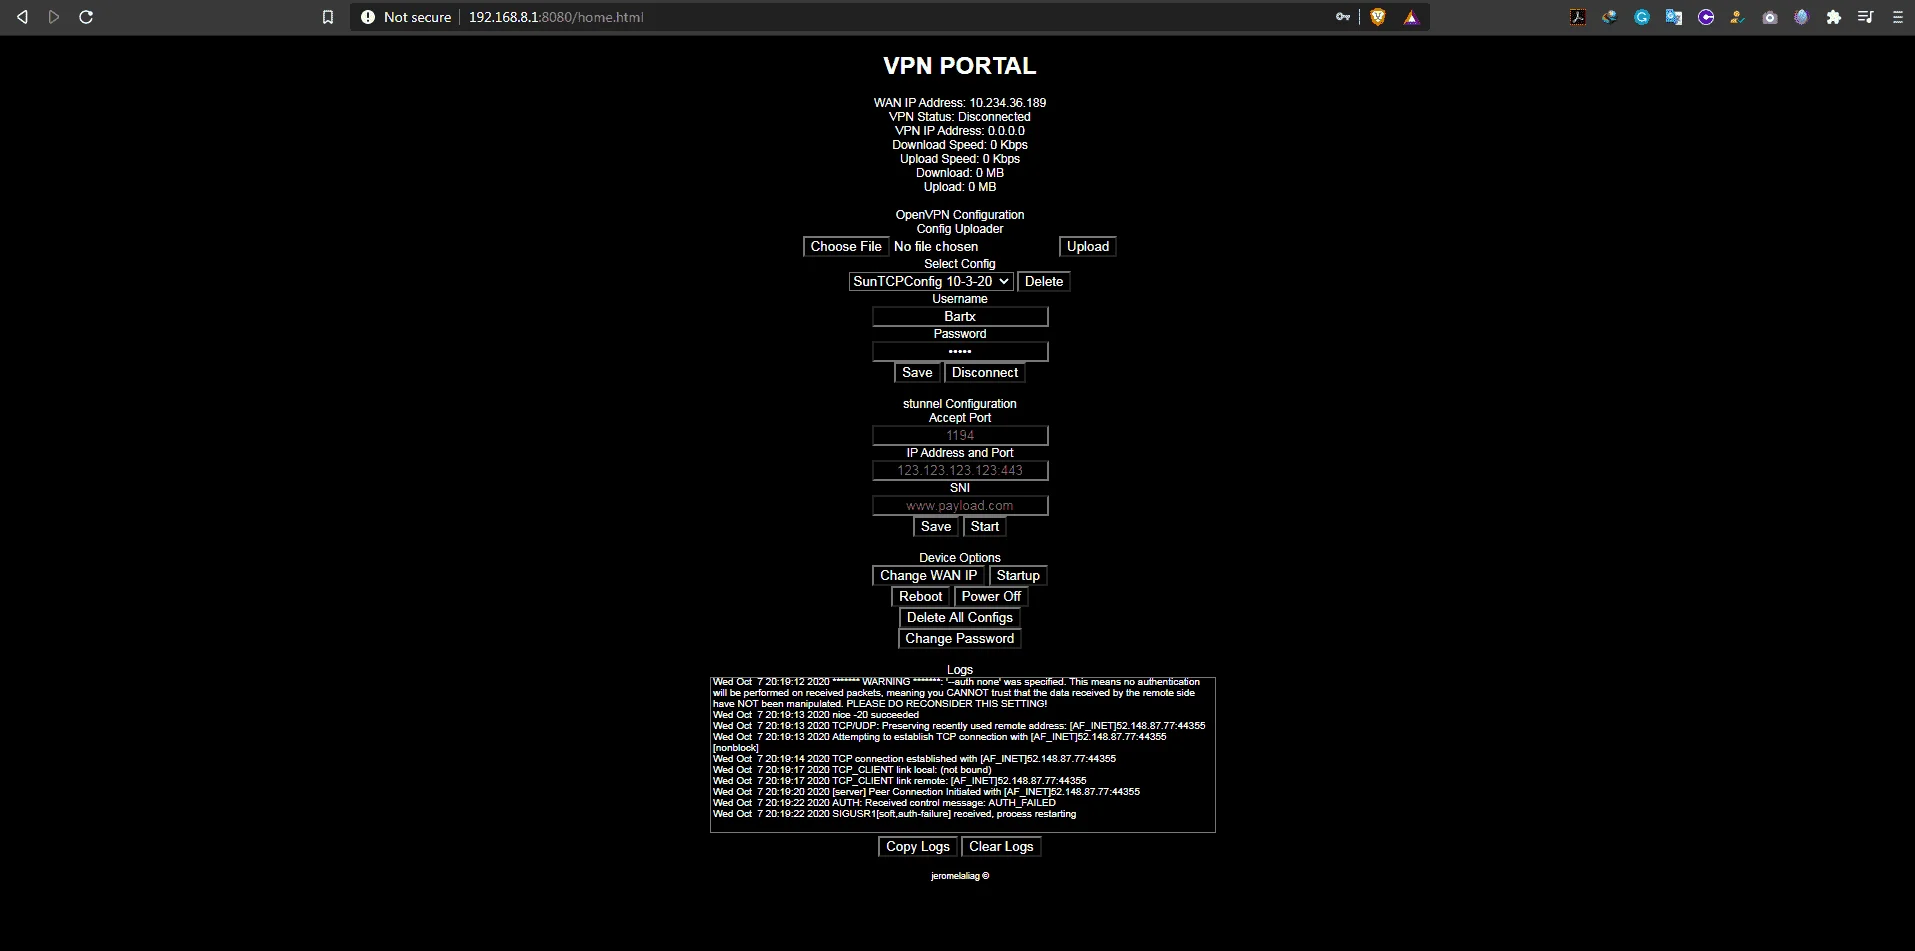Save the OpenVPN credentials
This screenshot has height=951, width=1915.
[x=917, y=373]
